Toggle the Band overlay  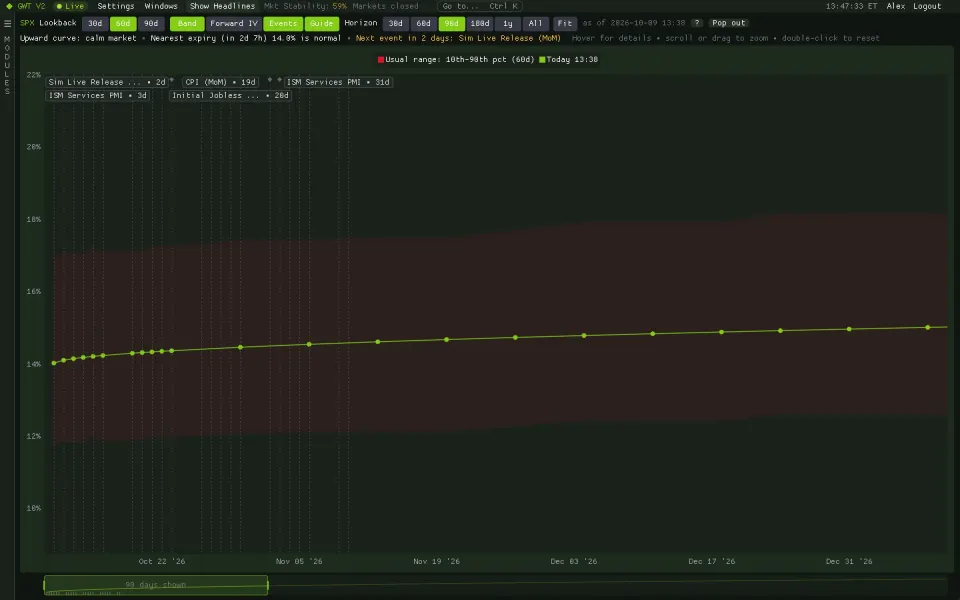pyautogui.click(x=187, y=23)
